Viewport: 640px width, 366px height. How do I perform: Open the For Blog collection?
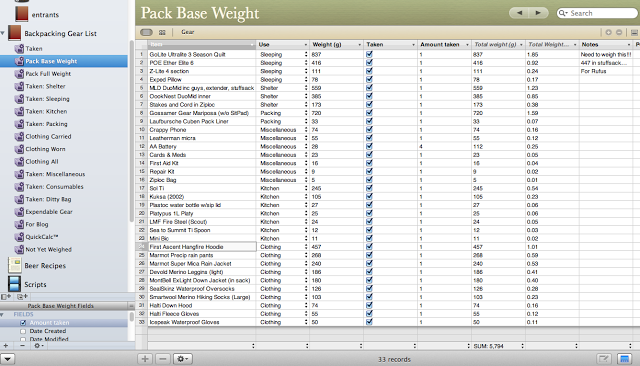tap(37, 224)
